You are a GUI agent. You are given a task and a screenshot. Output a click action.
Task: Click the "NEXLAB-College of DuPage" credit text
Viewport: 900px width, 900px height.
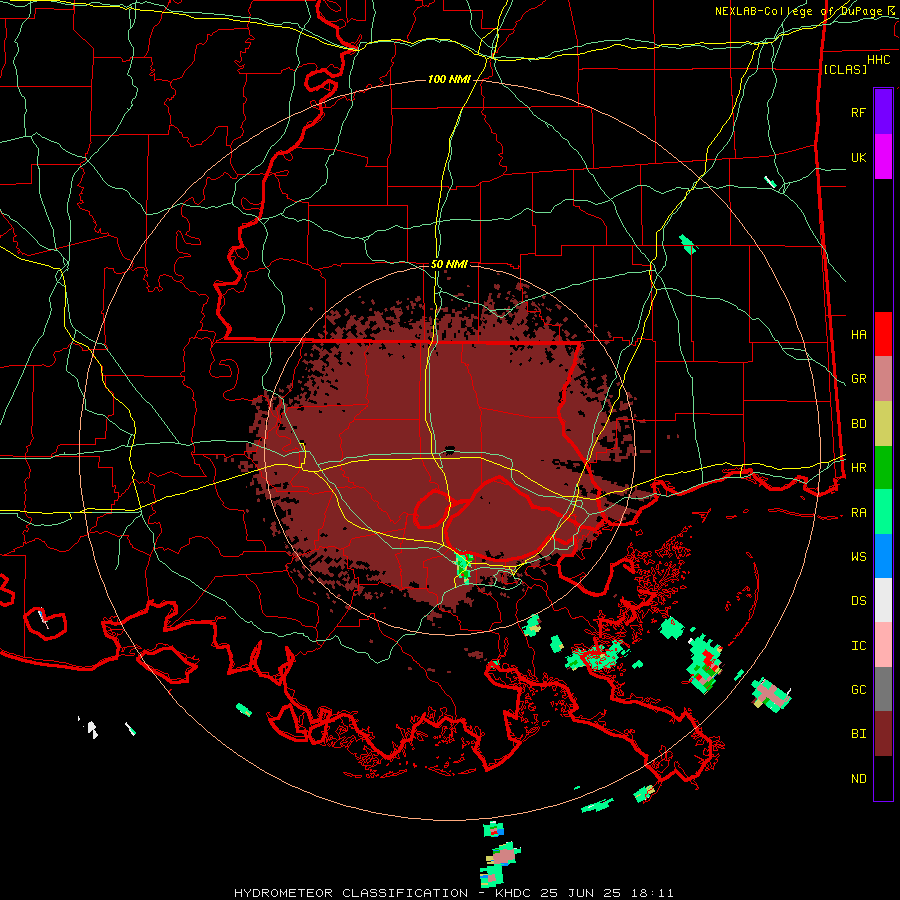(x=798, y=11)
